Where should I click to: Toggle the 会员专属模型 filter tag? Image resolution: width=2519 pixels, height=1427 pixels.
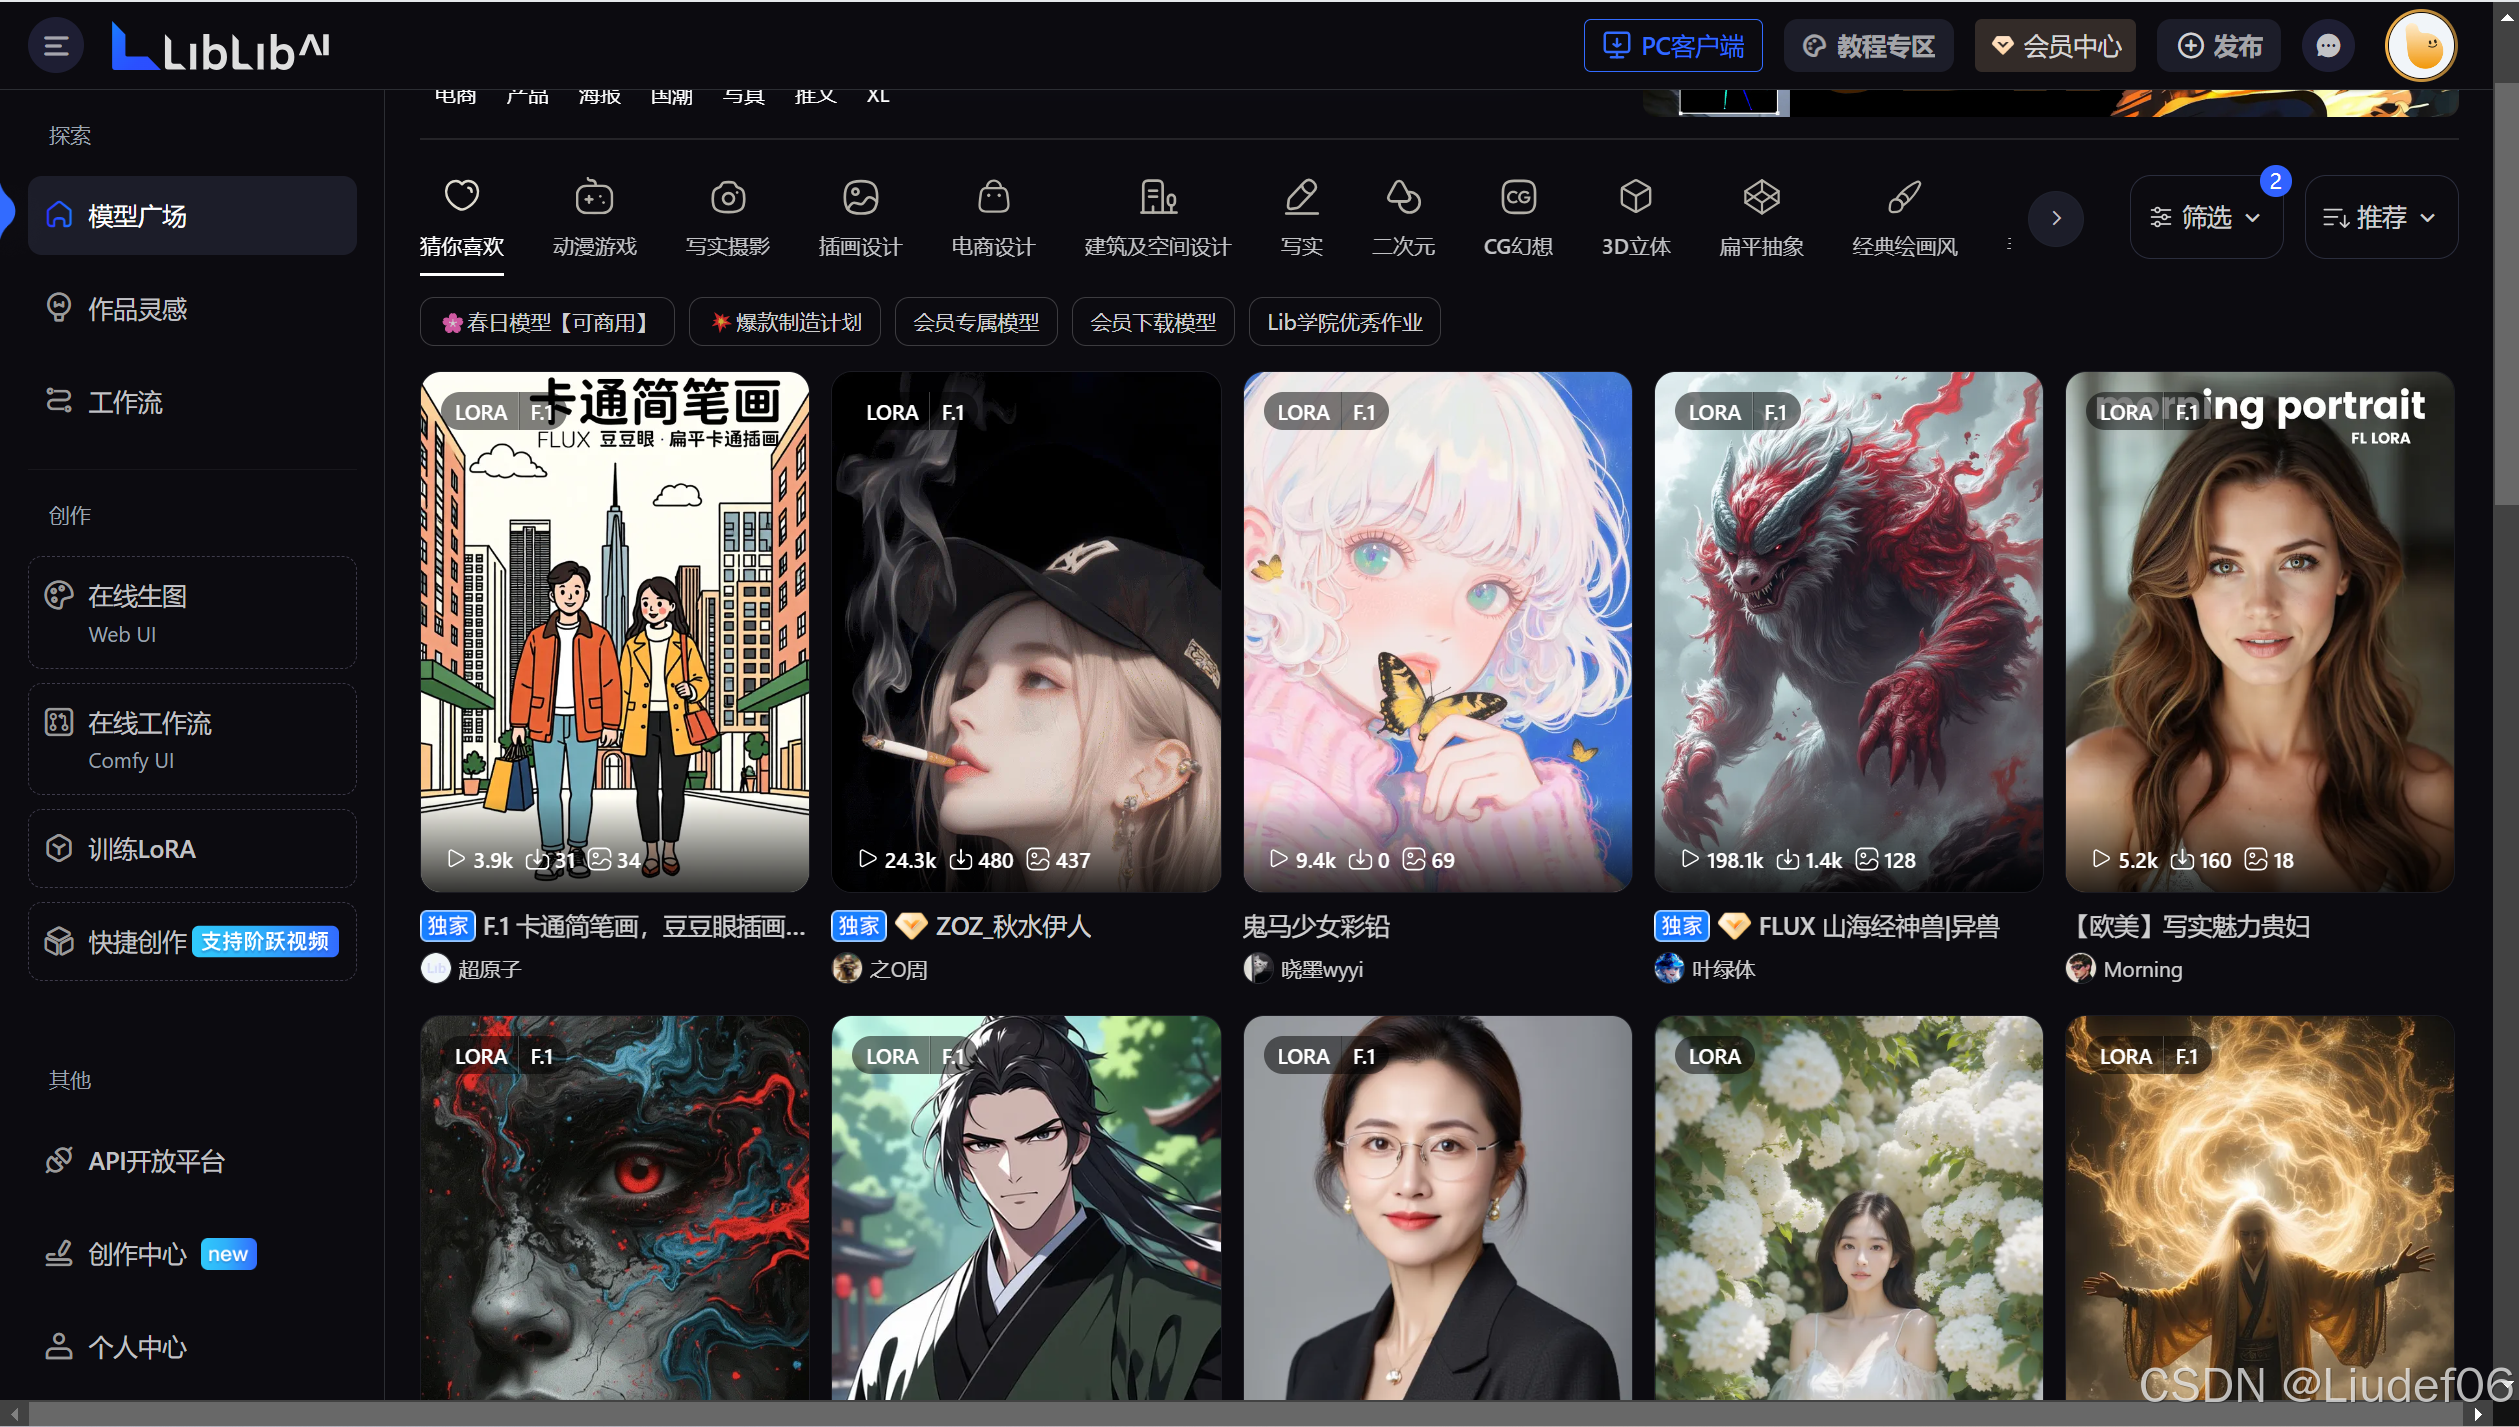pos(975,322)
